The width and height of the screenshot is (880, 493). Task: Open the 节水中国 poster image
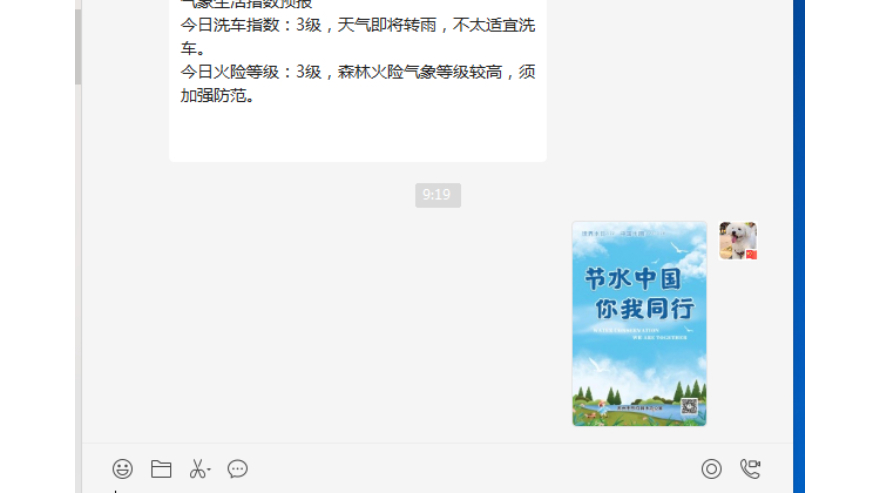(639, 323)
